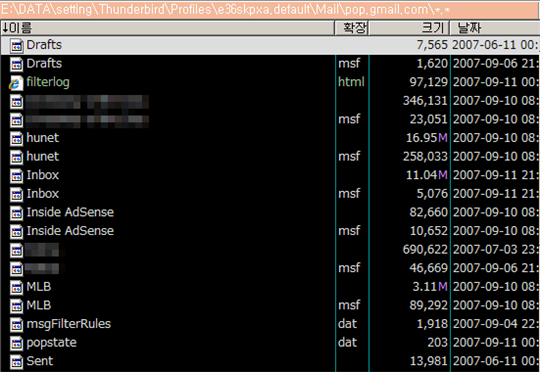Select the msgFilterRules file name
540x372 pixels.
[x=69, y=324]
